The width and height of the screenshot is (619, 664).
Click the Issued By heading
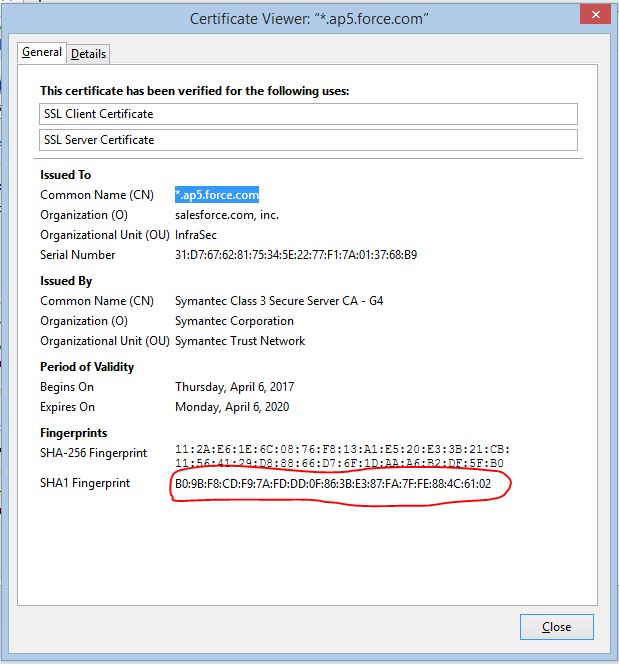(66, 281)
